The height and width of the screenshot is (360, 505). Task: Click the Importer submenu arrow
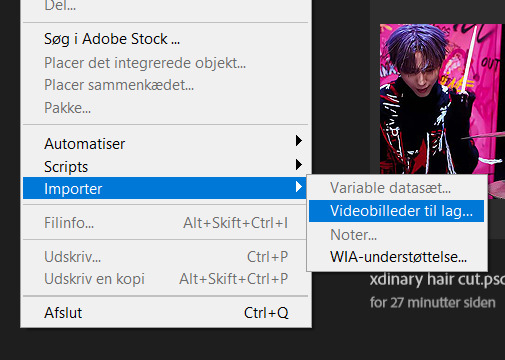point(299,187)
